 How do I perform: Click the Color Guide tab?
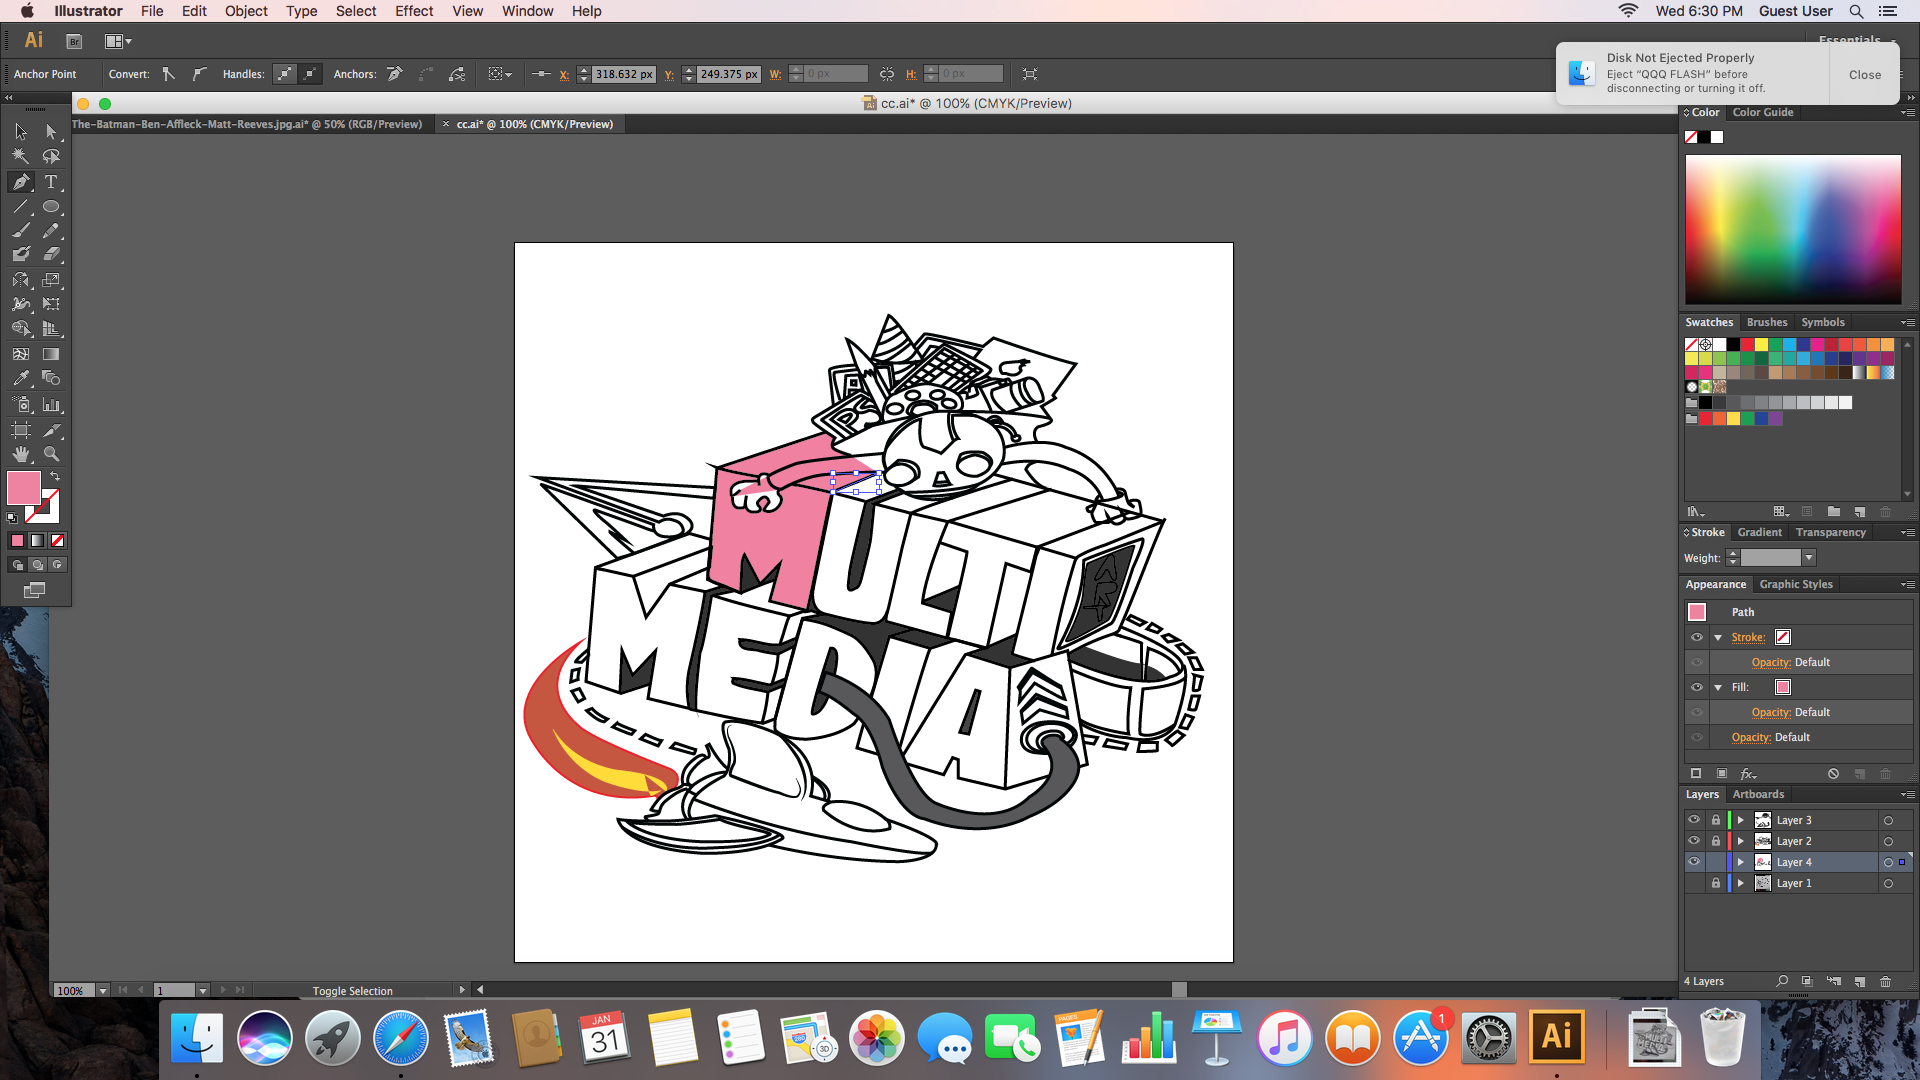tap(1762, 112)
